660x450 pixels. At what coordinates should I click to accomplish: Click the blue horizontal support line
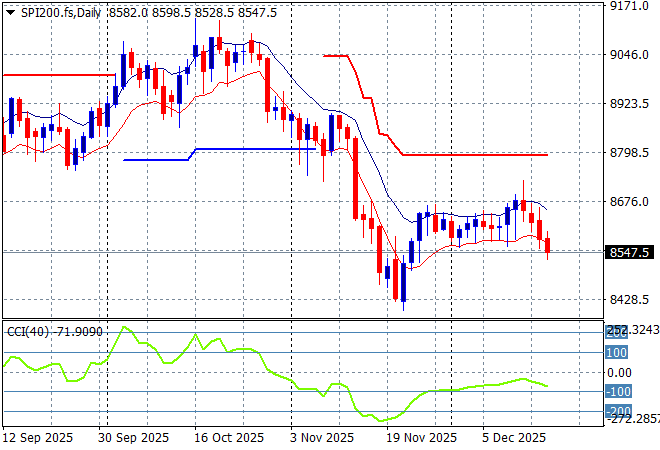(x=250, y=150)
